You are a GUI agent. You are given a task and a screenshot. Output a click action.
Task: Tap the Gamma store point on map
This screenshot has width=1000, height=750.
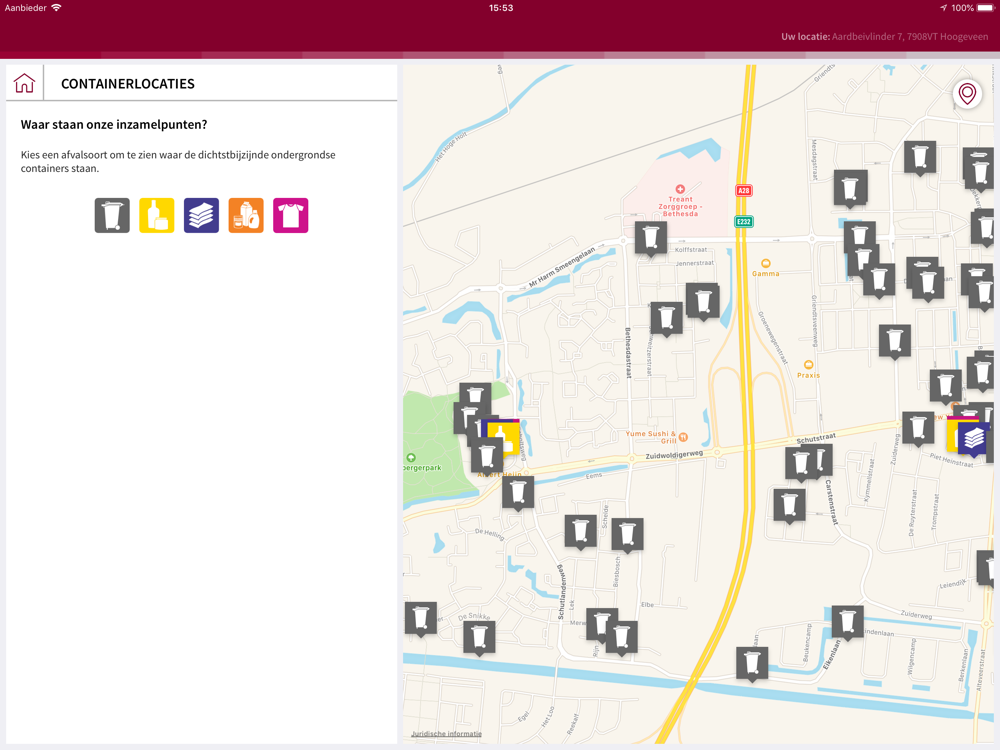coord(766,263)
